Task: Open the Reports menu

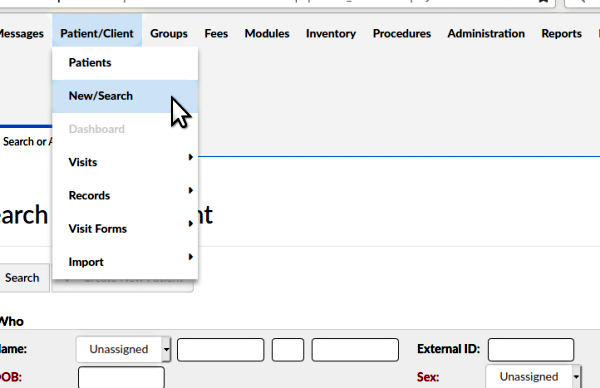Action: click(x=561, y=34)
